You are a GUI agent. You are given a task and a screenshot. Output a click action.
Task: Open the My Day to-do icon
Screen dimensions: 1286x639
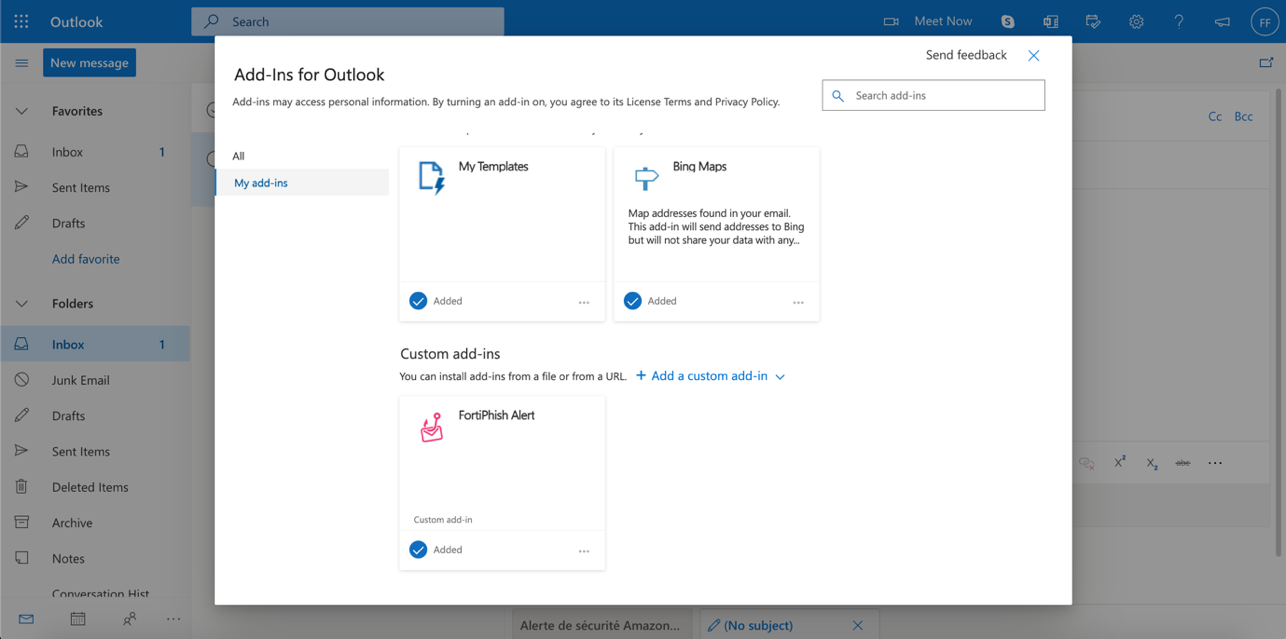click(1093, 21)
